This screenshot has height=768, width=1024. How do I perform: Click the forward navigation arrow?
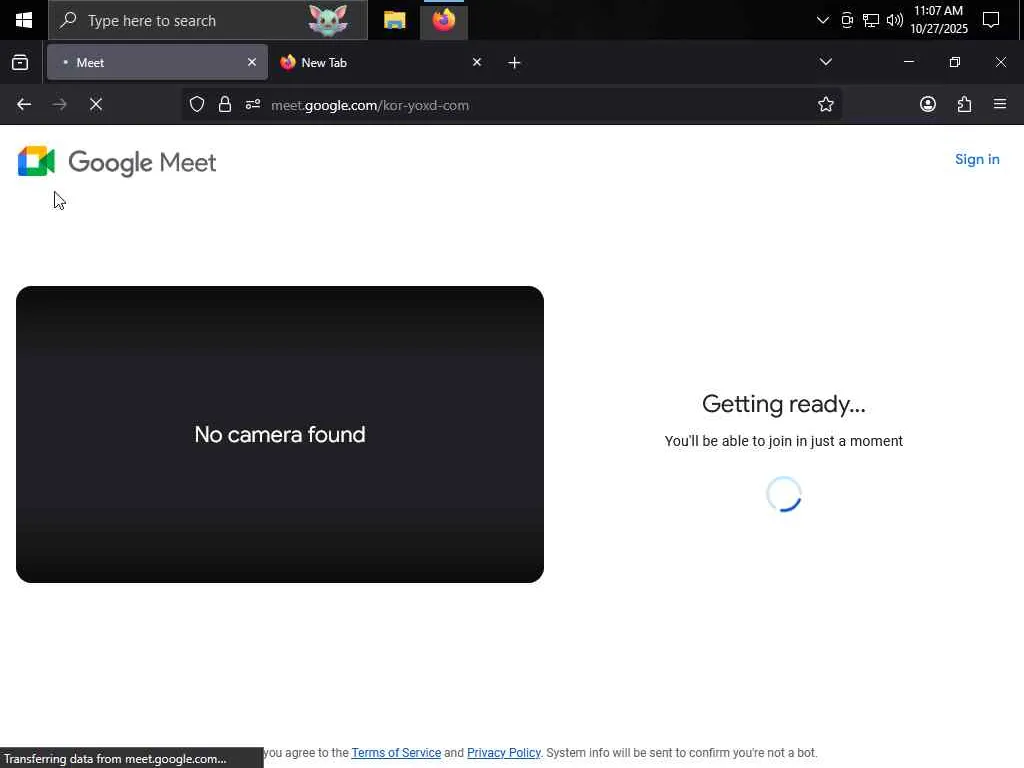59,104
